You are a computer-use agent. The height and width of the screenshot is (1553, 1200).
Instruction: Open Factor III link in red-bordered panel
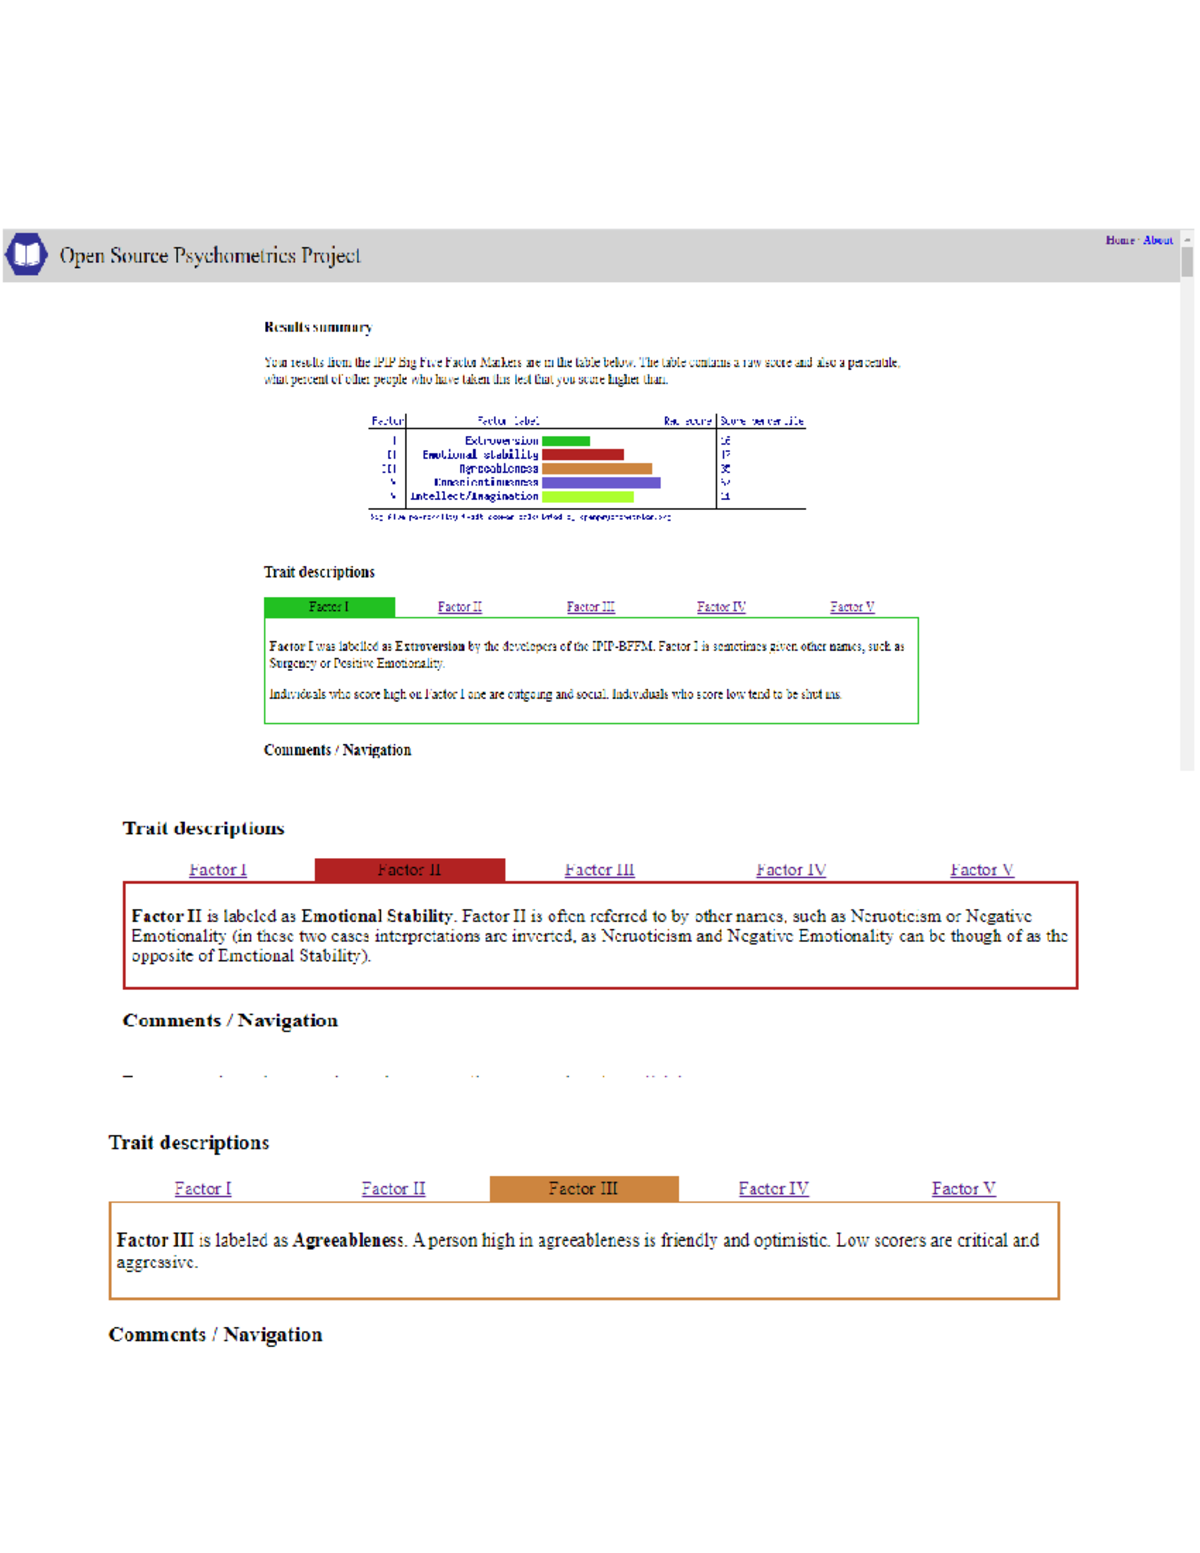pyautogui.click(x=599, y=870)
